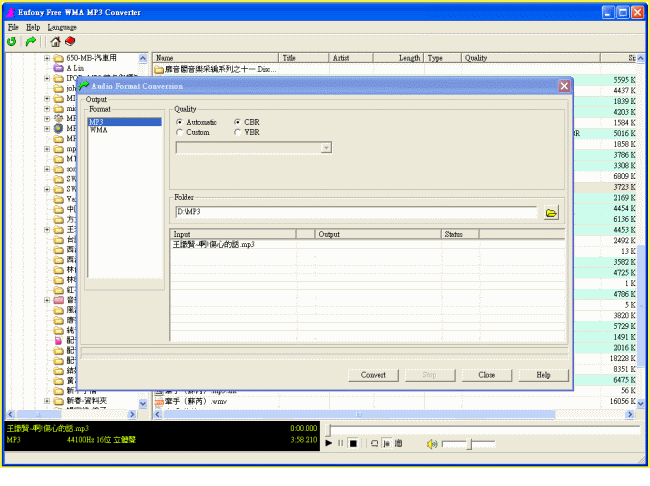Open the Language menu
Screen dimensions: 650x486
point(61,26)
